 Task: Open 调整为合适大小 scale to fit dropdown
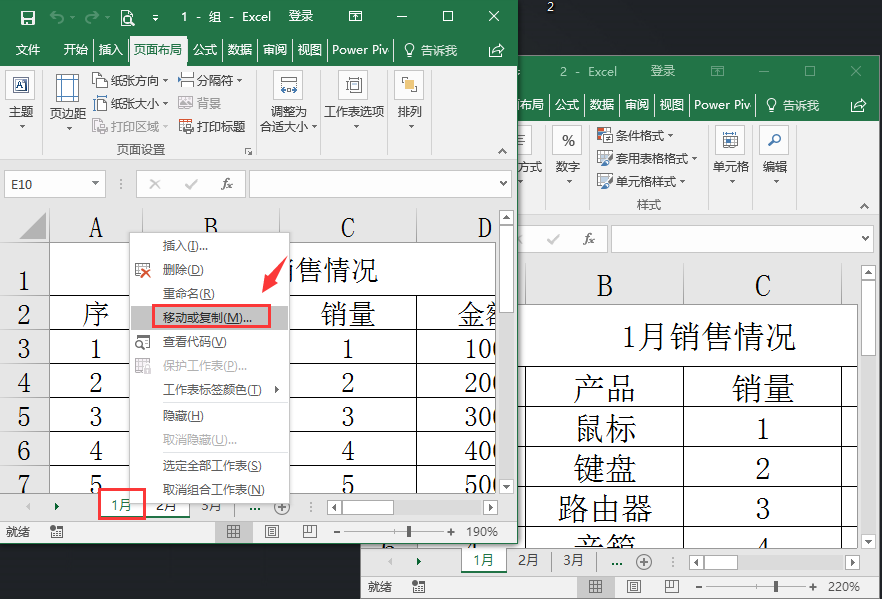pyautogui.click(x=289, y=101)
